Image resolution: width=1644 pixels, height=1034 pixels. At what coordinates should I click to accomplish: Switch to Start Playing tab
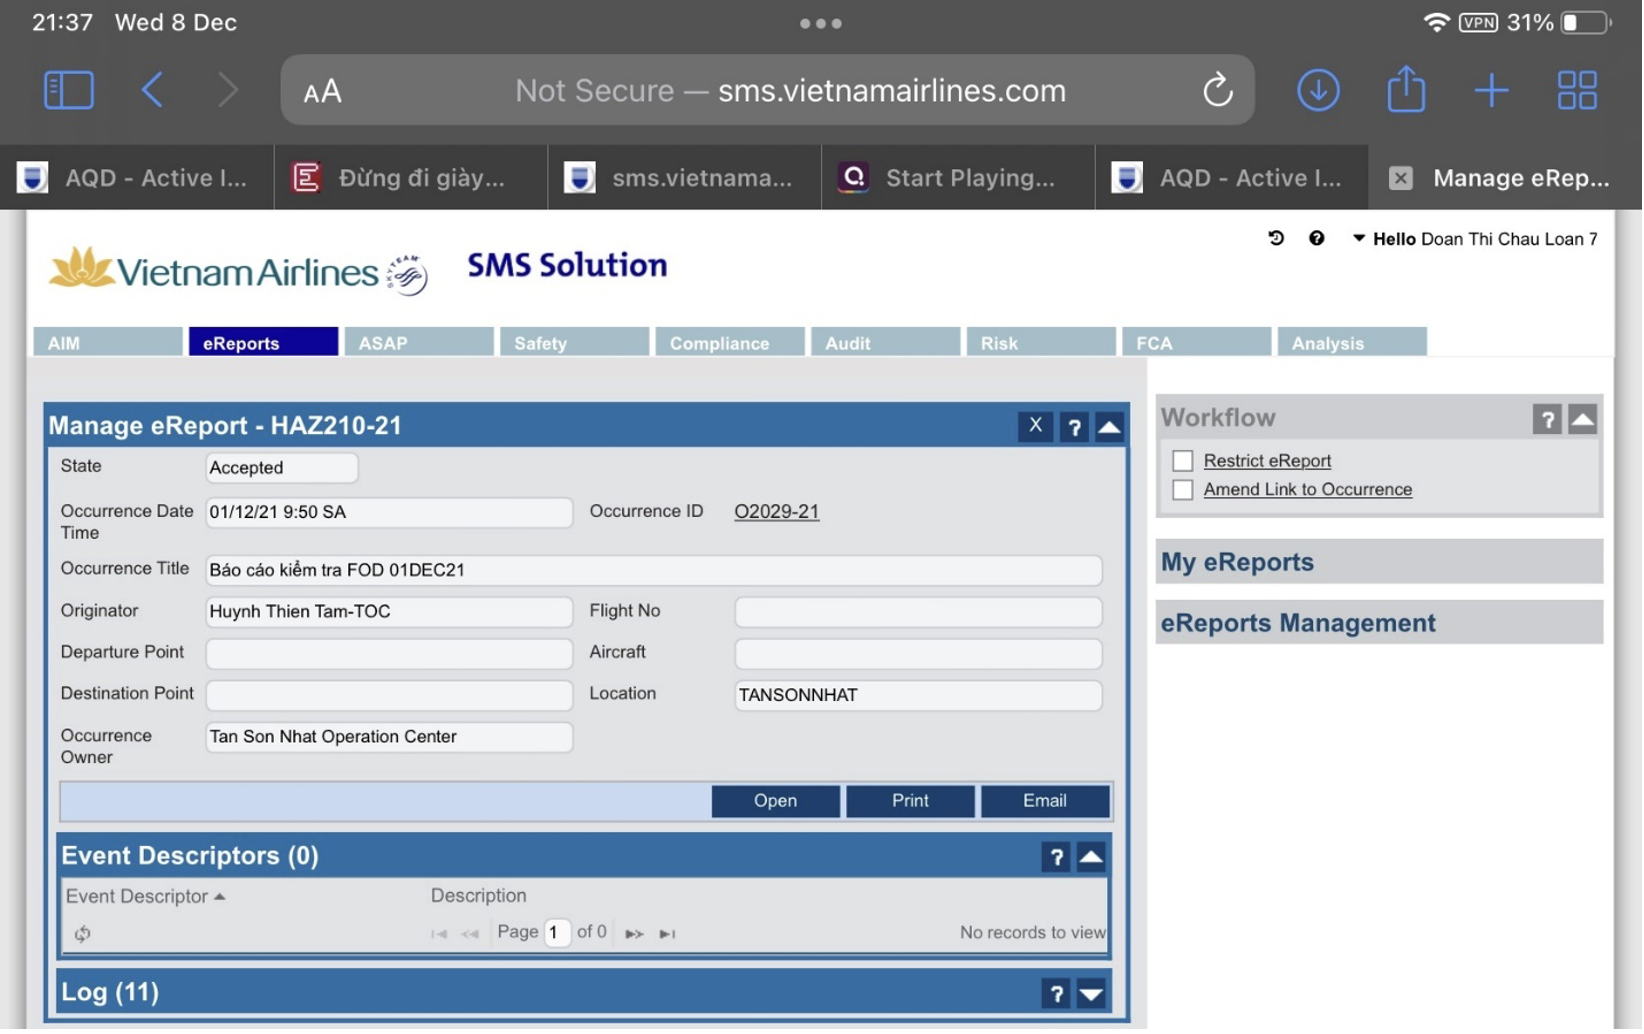click(958, 178)
